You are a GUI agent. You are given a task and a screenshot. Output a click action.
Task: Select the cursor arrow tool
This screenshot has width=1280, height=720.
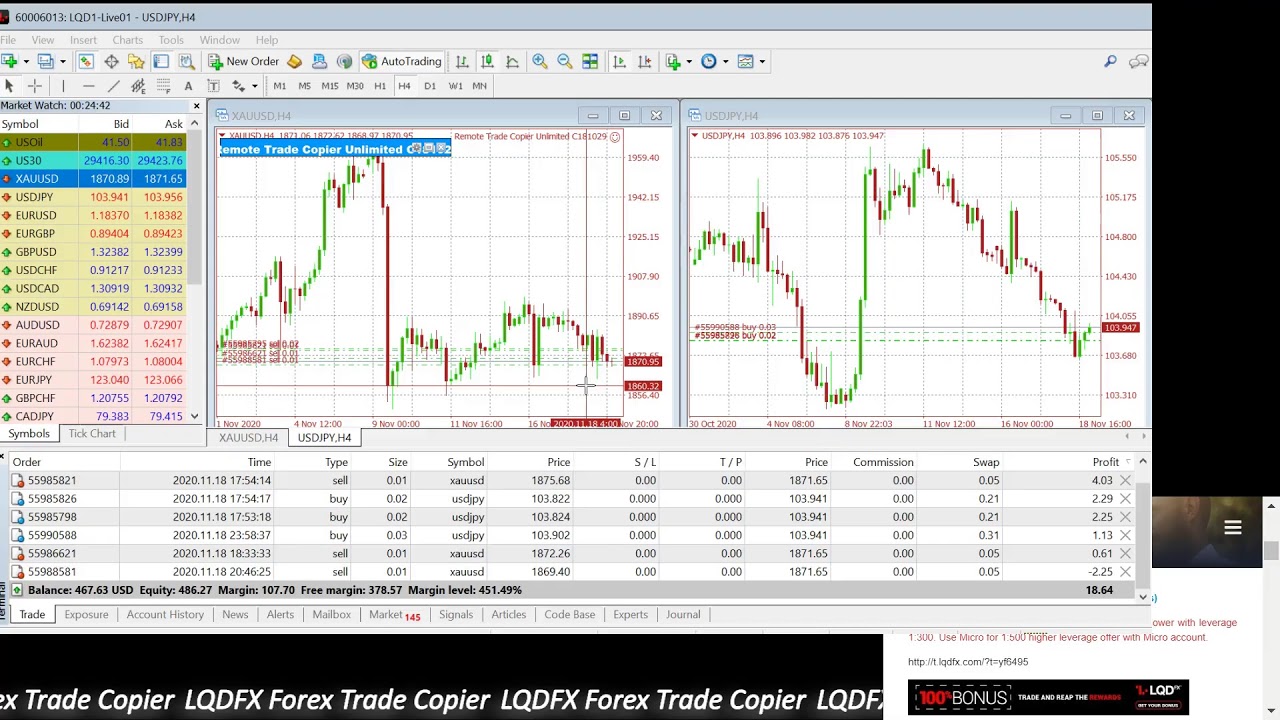[x=10, y=86]
